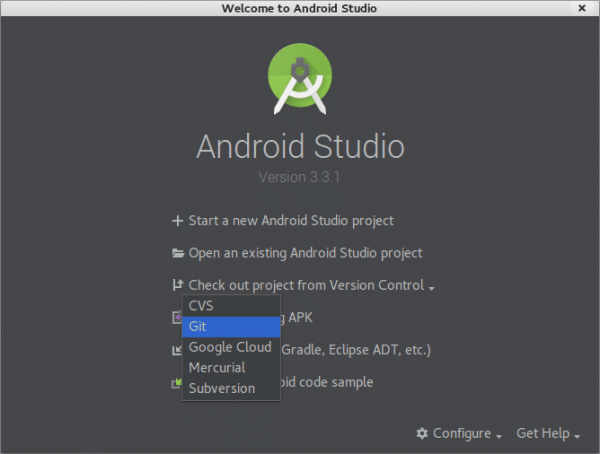Click the Import project icon
This screenshot has width=600, height=454.
176,349
